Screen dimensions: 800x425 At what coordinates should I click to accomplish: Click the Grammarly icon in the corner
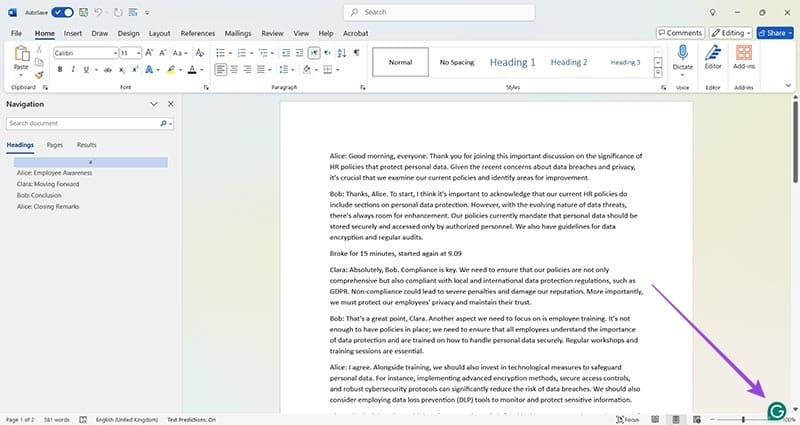(775, 410)
